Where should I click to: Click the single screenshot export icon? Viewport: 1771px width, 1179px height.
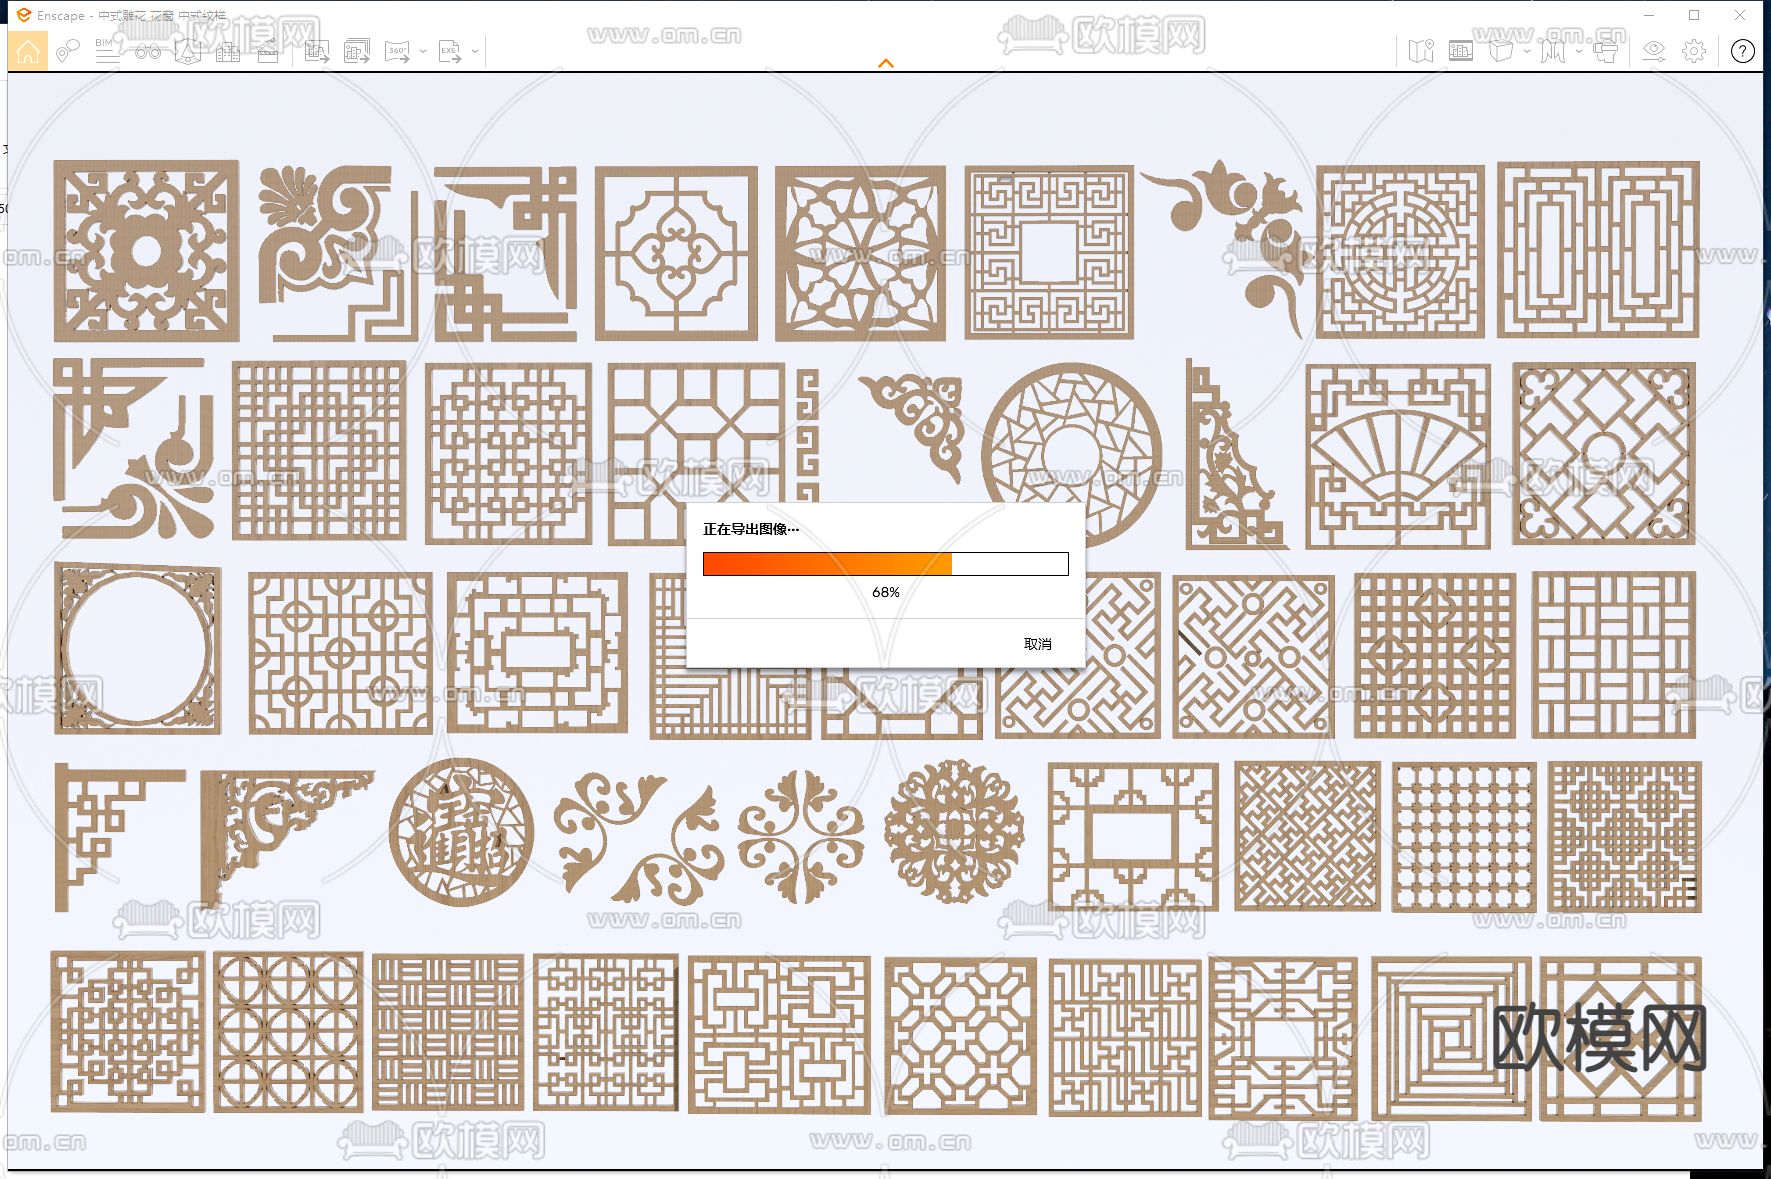click(317, 51)
